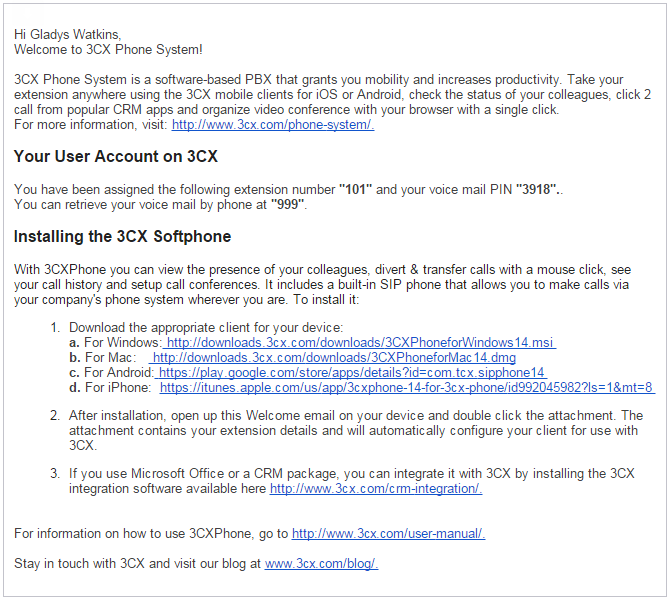Click '3CX Phone System is a software-based PBX' text
Image resolution: width=672 pixels, height=600 pixels.
pyautogui.click(x=143, y=80)
